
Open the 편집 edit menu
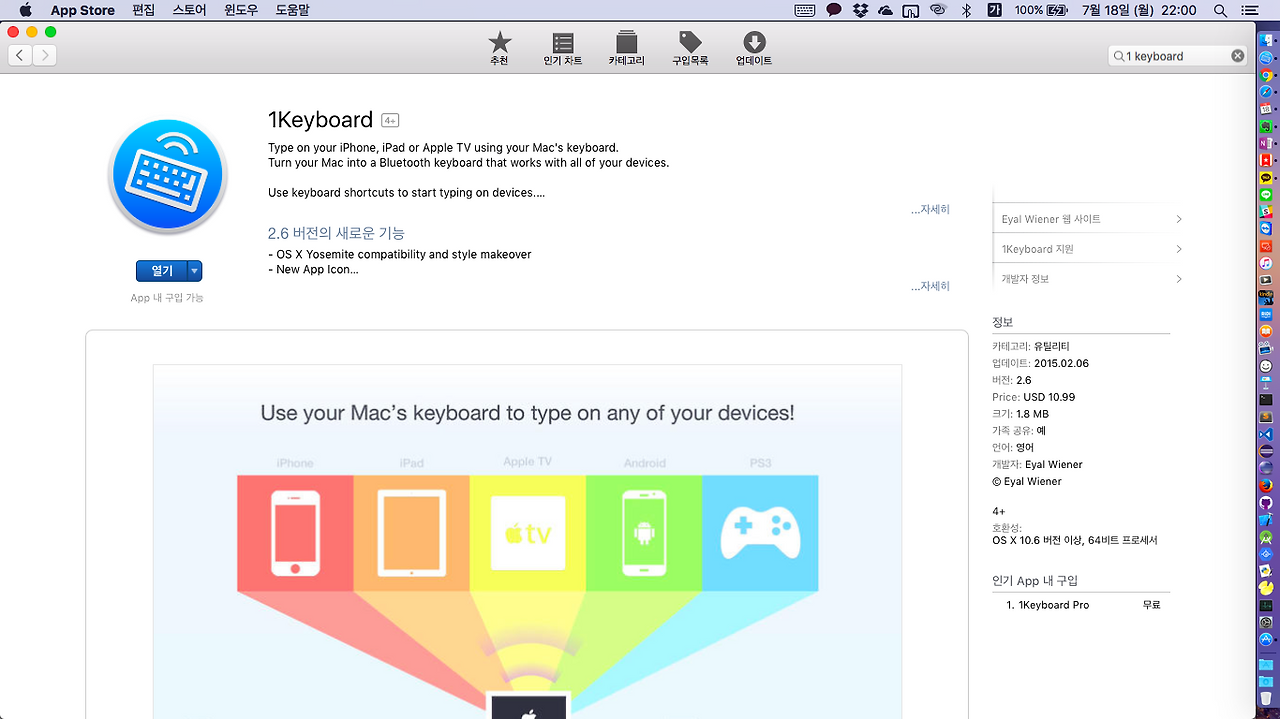pyautogui.click(x=143, y=10)
